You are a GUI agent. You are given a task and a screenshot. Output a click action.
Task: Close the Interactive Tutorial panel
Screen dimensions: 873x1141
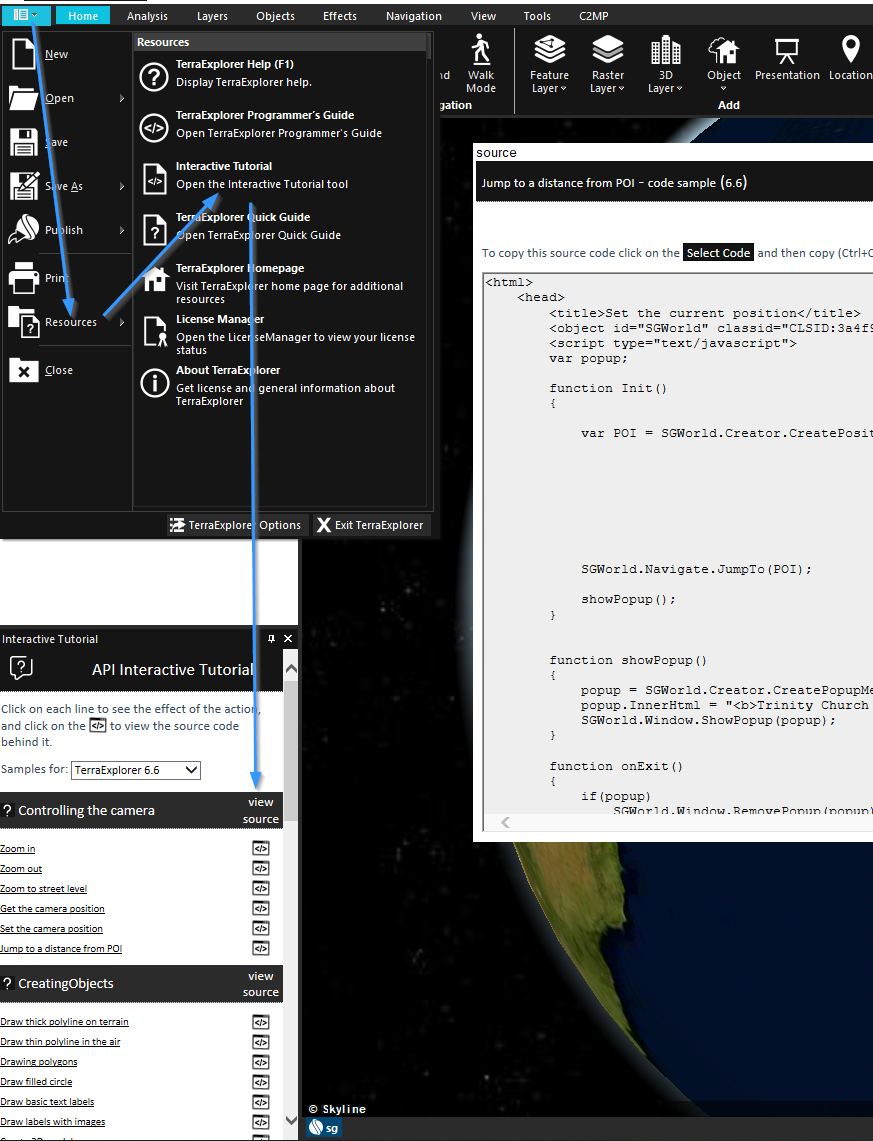coord(288,639)
